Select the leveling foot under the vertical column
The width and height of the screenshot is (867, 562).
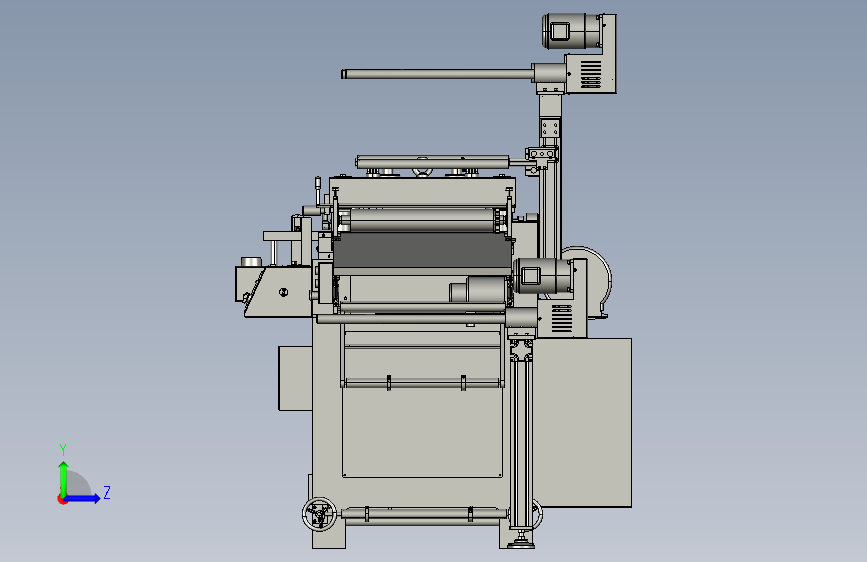click(521, 541)
